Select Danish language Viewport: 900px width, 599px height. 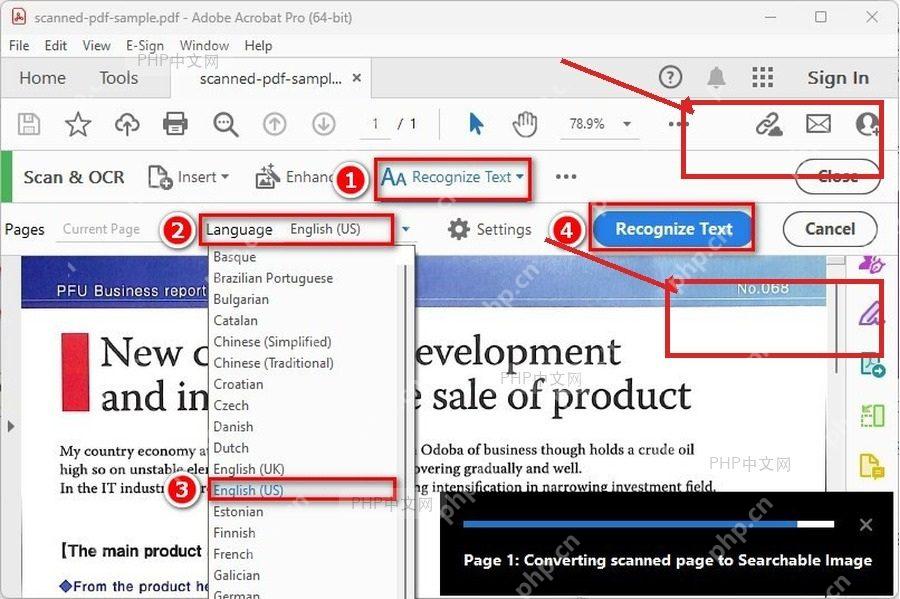pos(233,427)
